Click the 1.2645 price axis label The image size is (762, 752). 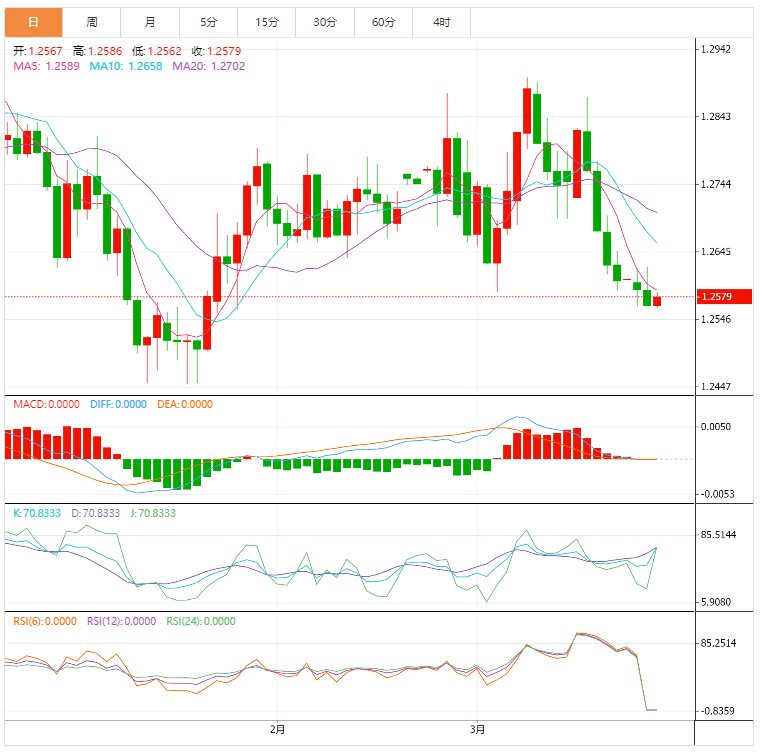click(716, 252)
